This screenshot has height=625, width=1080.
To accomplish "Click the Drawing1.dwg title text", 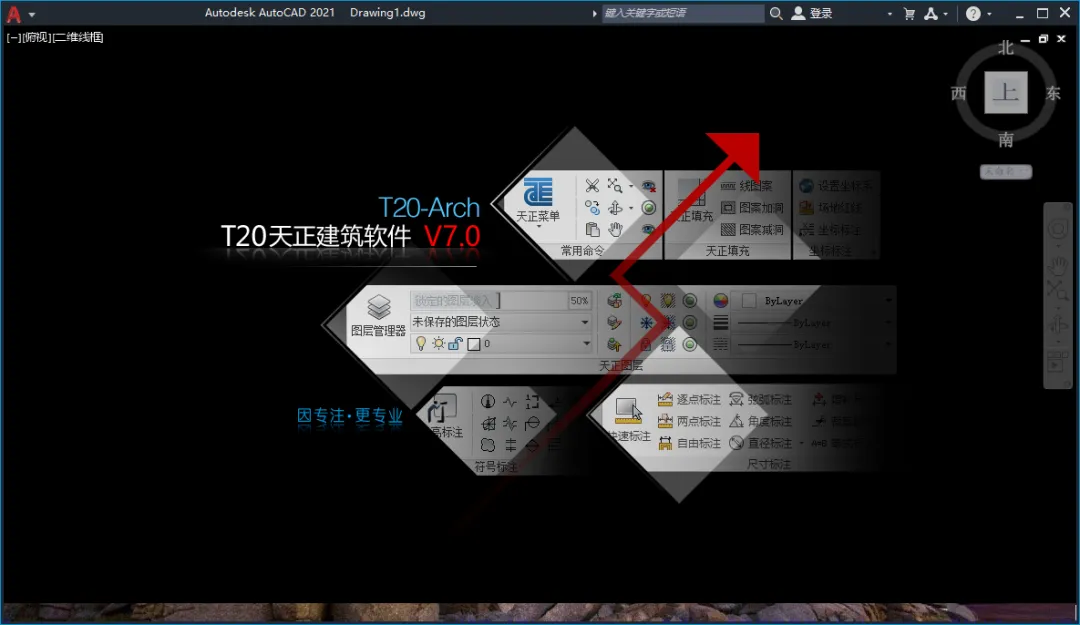I will click(x=388, y=12).
